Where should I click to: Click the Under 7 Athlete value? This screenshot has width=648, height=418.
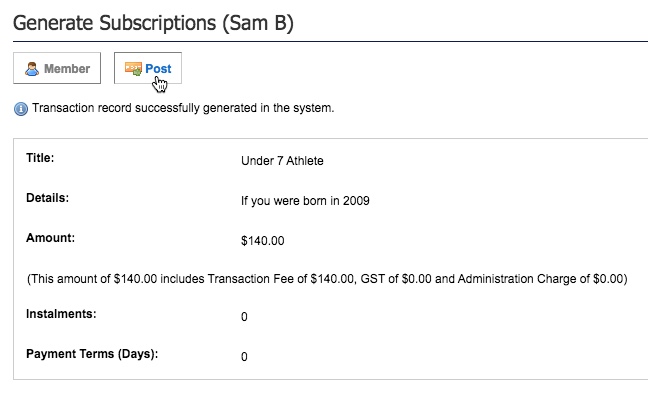coord(282,160)
